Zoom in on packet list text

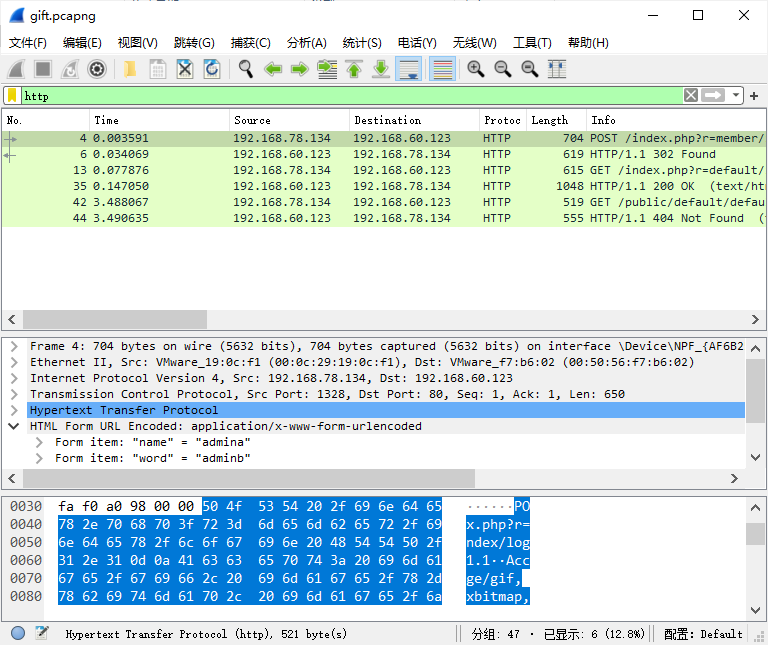476,69
